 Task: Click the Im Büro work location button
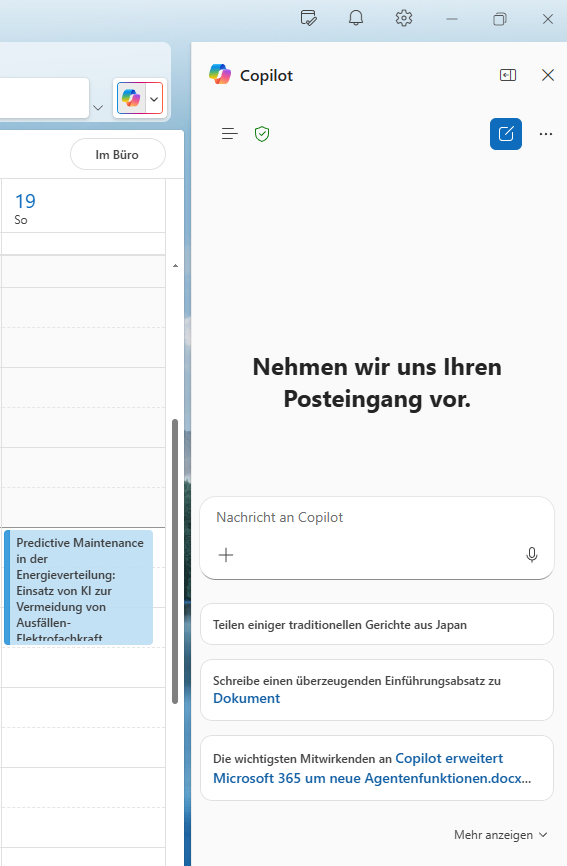118,155
